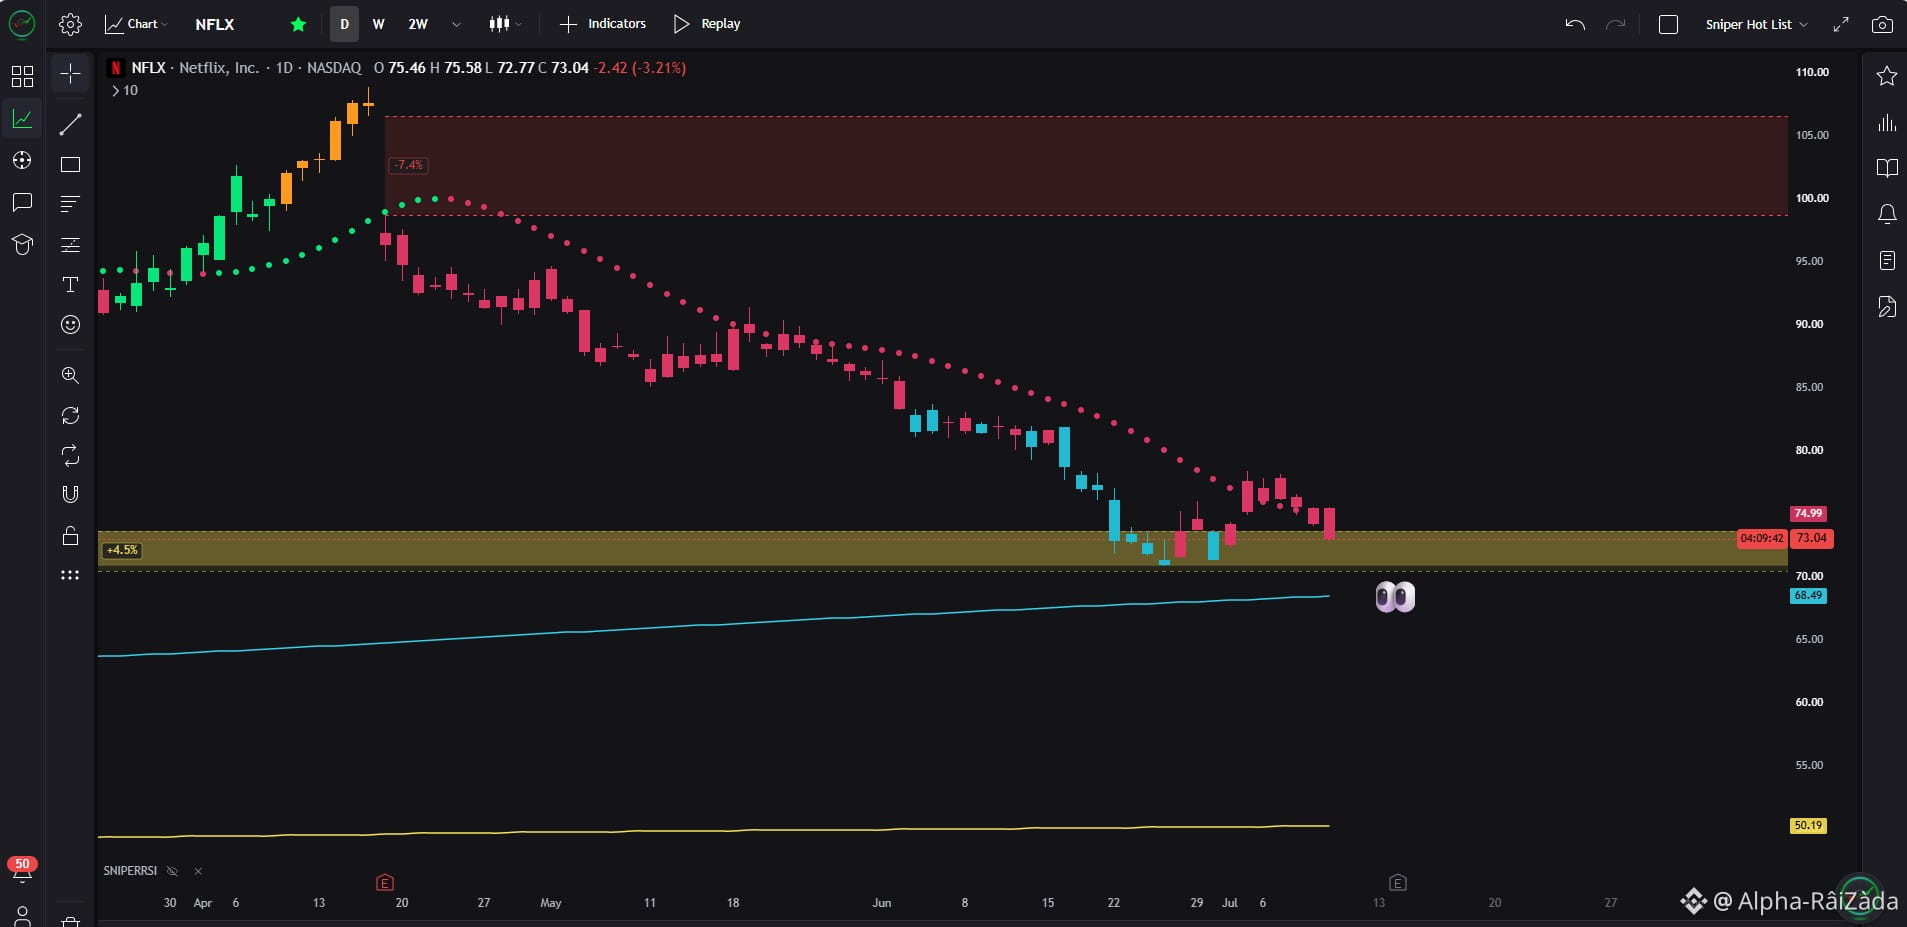Open the Chart dropdown menu
Image resolution: width=1907 pixels, height=927 pixels.
136,24
